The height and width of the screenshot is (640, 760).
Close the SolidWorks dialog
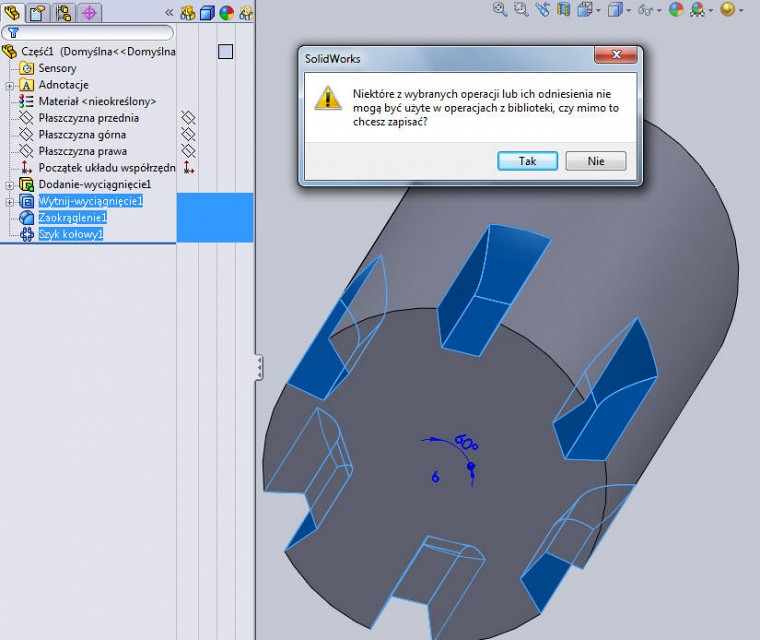tap(616, 55)
